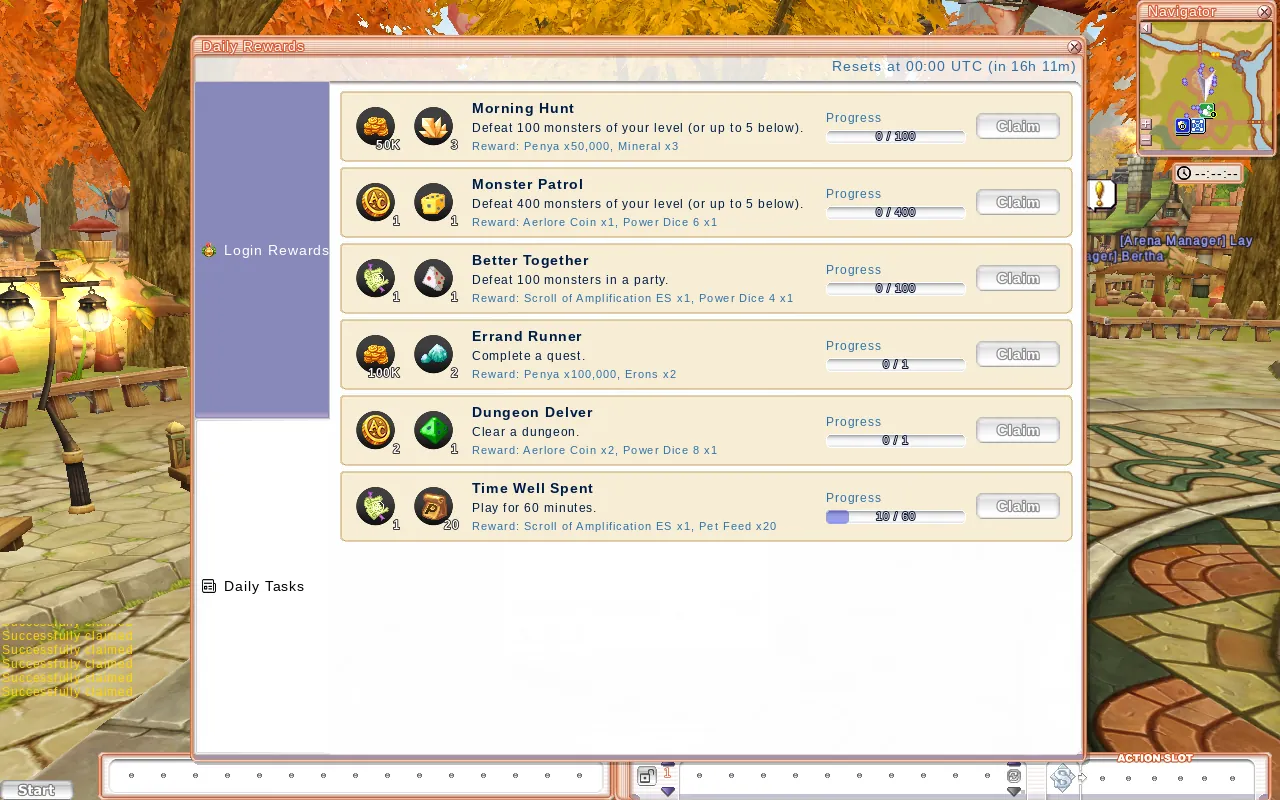Open the Daily Tasks tab
Image resolution: width=1280 pixels, height=800 pixels.
[263, 586]
